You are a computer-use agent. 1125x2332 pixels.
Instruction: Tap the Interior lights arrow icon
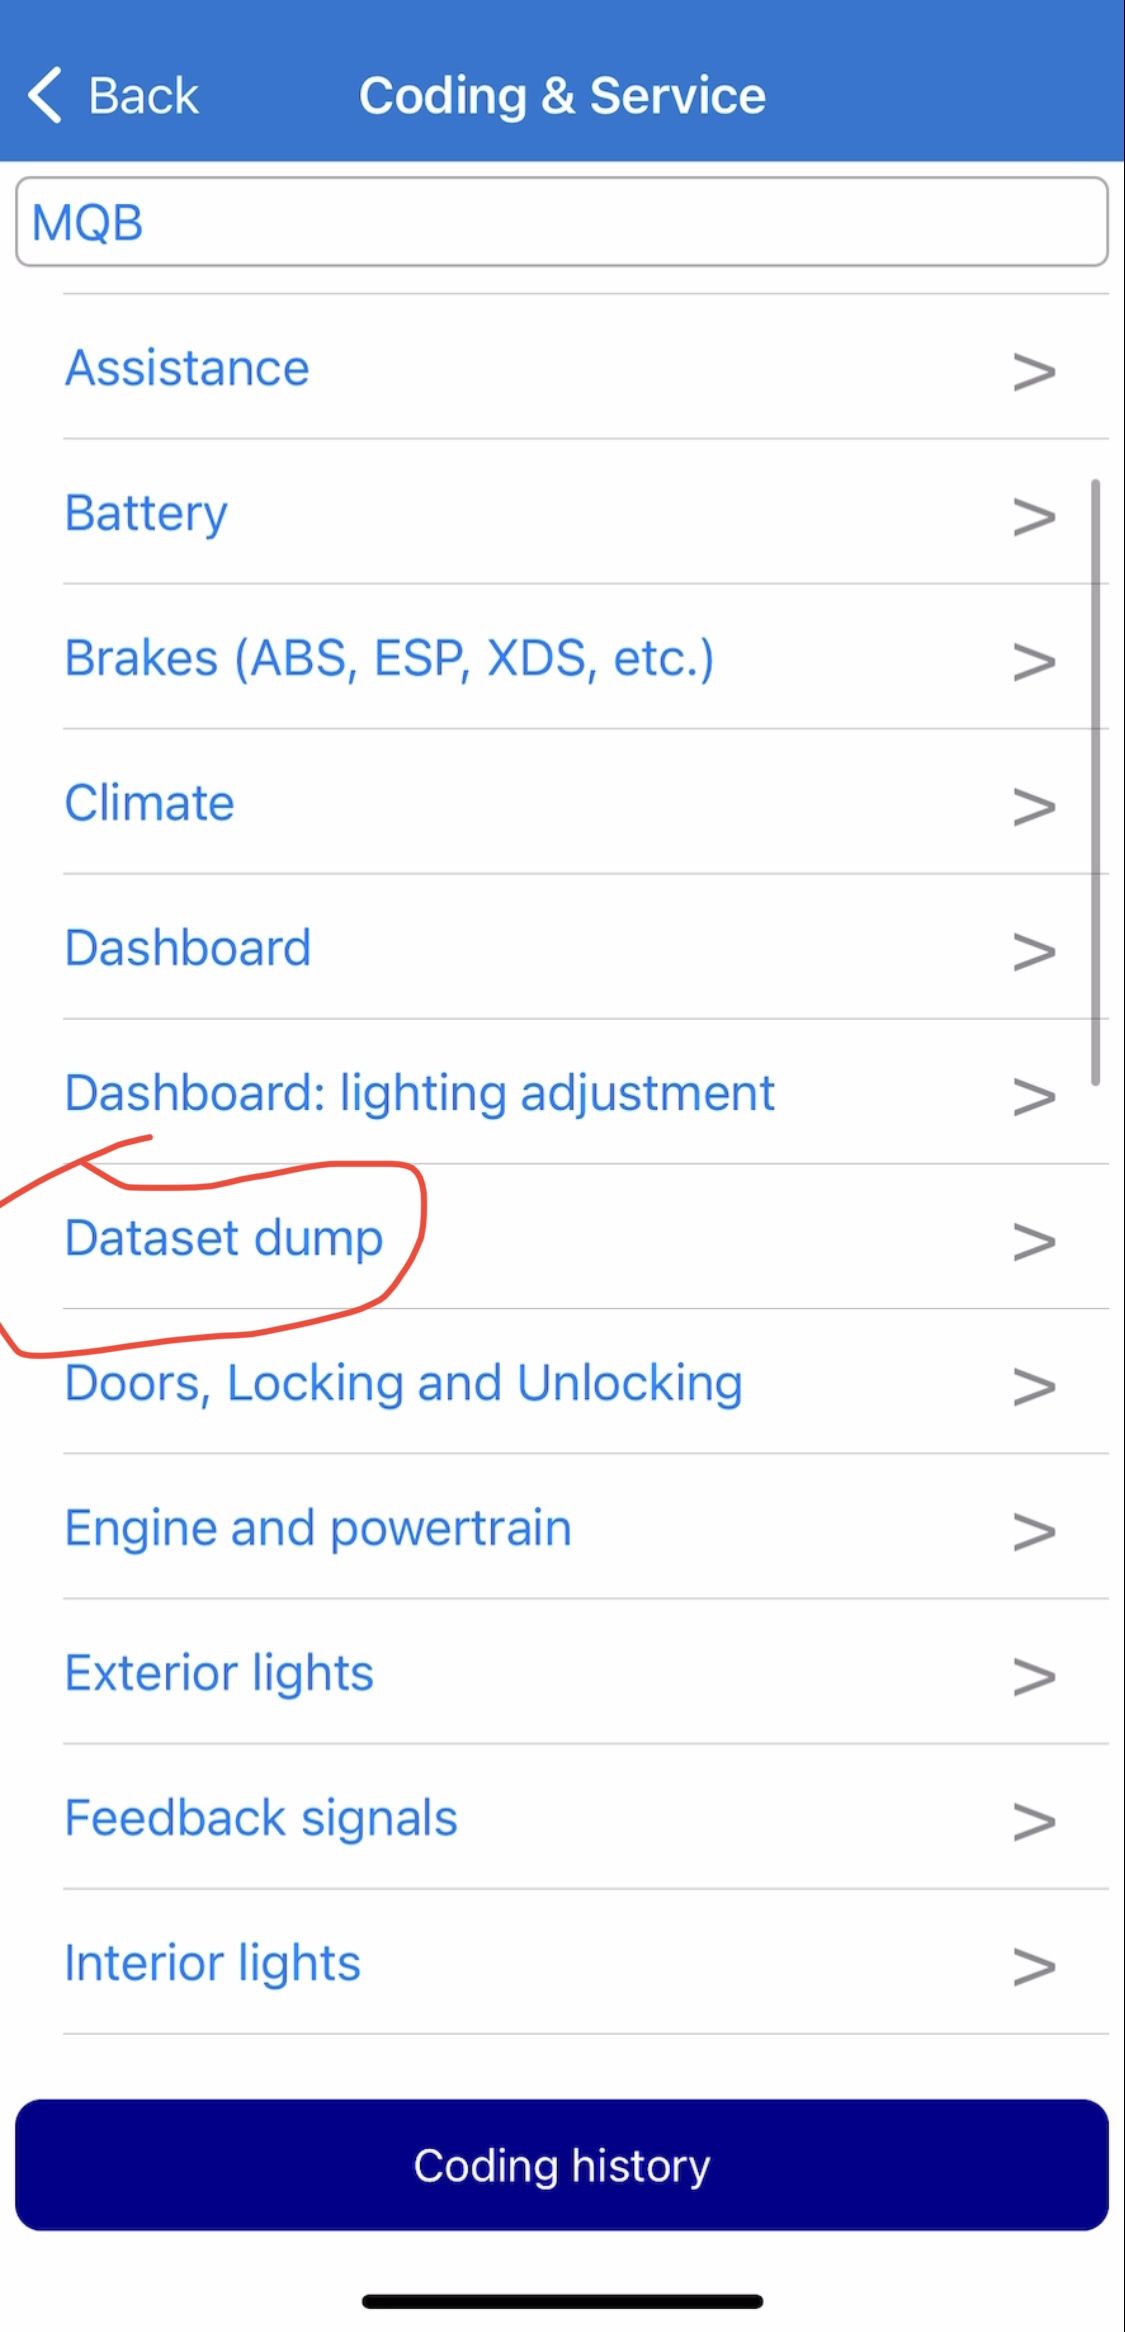[1034, 1966]
